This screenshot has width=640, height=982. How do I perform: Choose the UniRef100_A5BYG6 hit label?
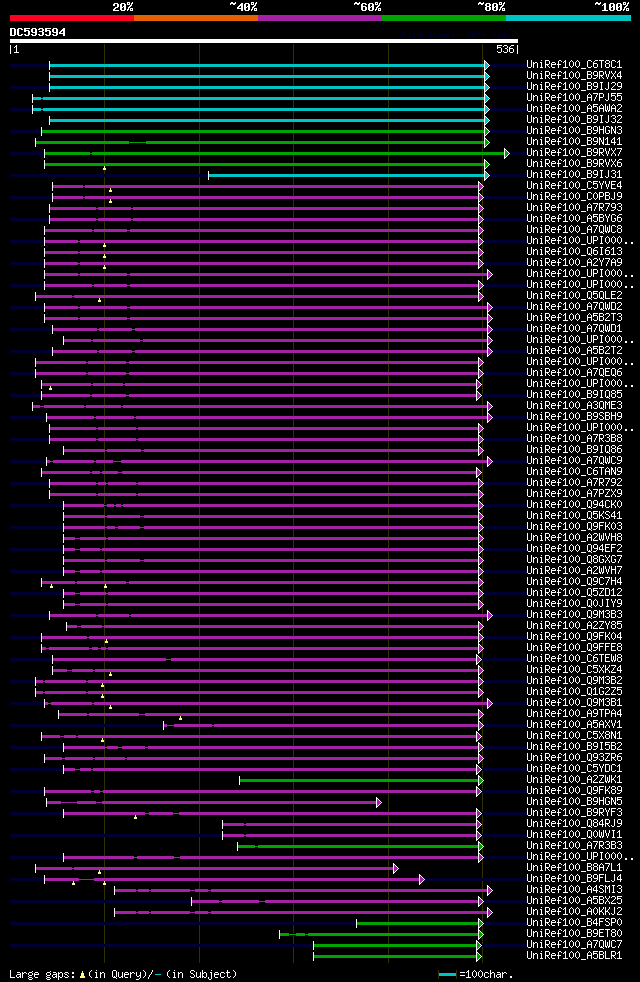click(x=574, y=219)
